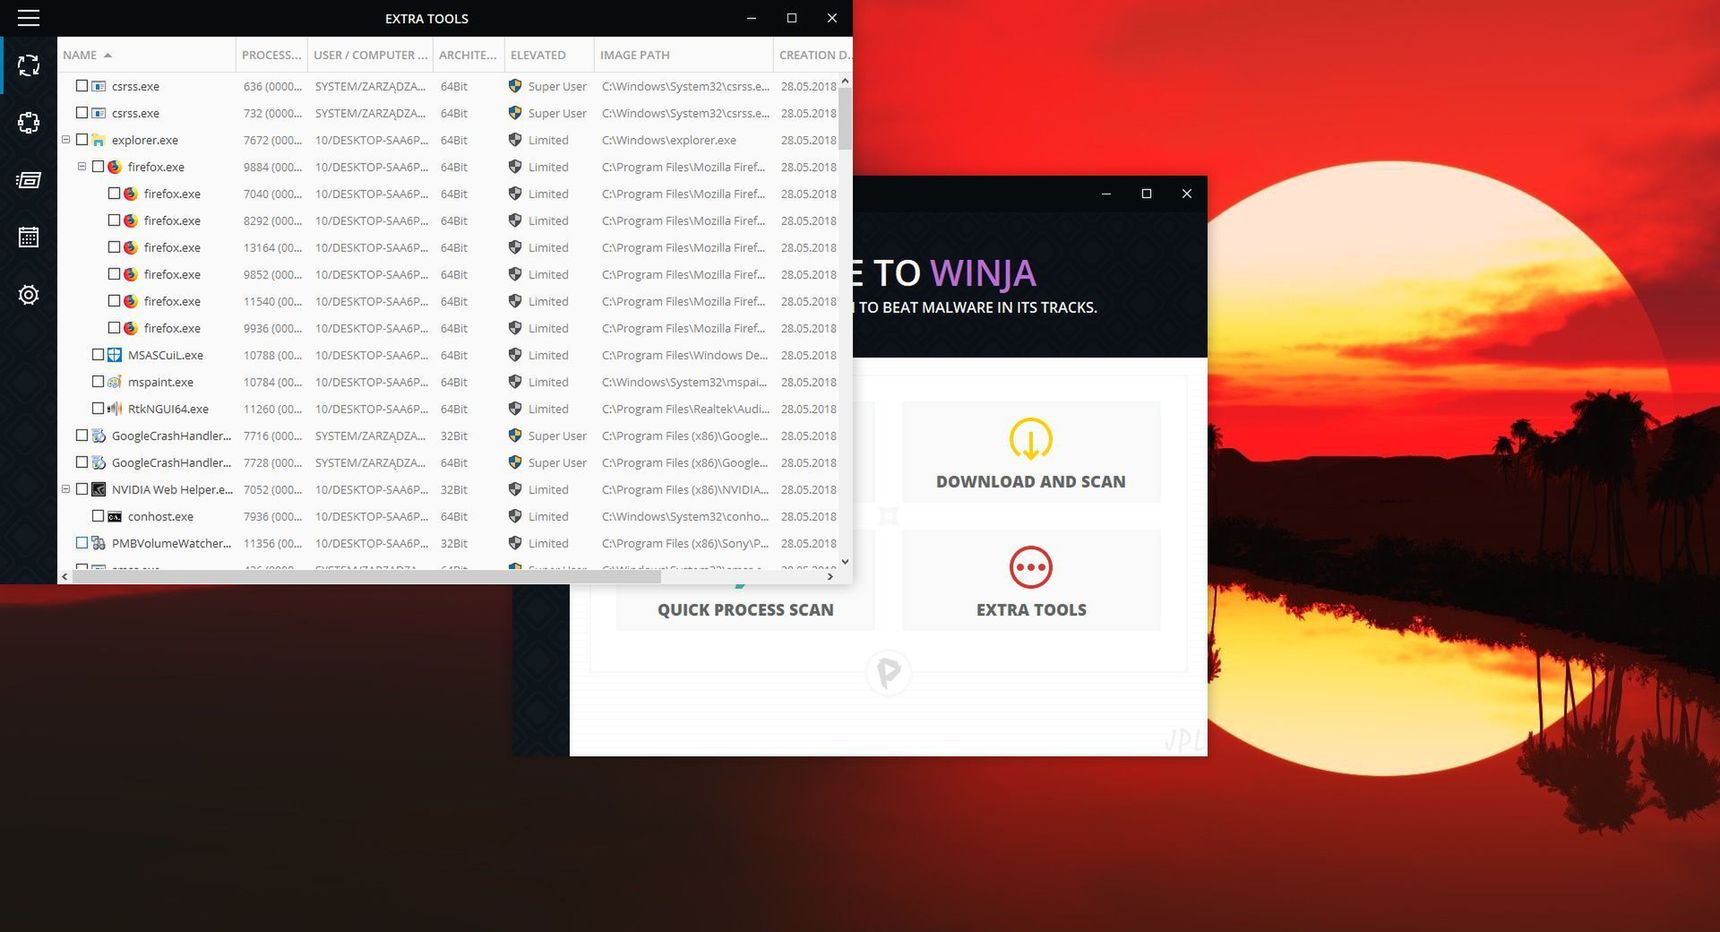Sort by the USER / COMPUTER column header
This screenshot has height=932, width=1720.
coord(370,55)
